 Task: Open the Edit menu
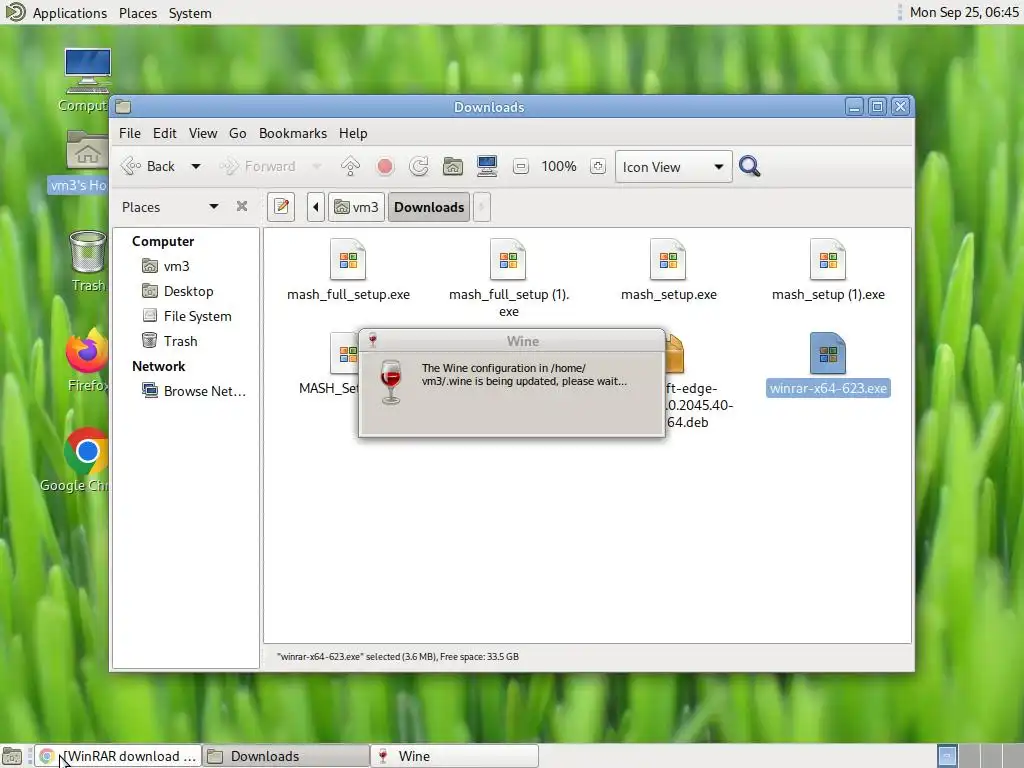point(165,133)
